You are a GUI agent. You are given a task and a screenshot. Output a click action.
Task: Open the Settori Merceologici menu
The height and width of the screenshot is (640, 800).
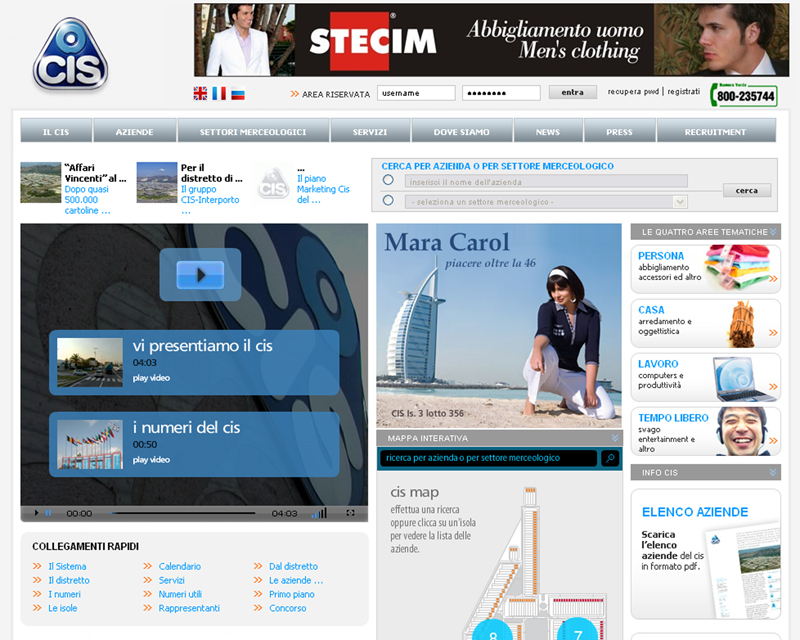(253, 131)
